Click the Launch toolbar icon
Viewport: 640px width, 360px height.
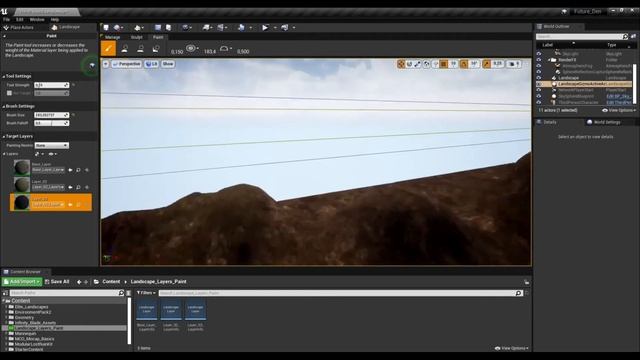click(x=285, y=27)
